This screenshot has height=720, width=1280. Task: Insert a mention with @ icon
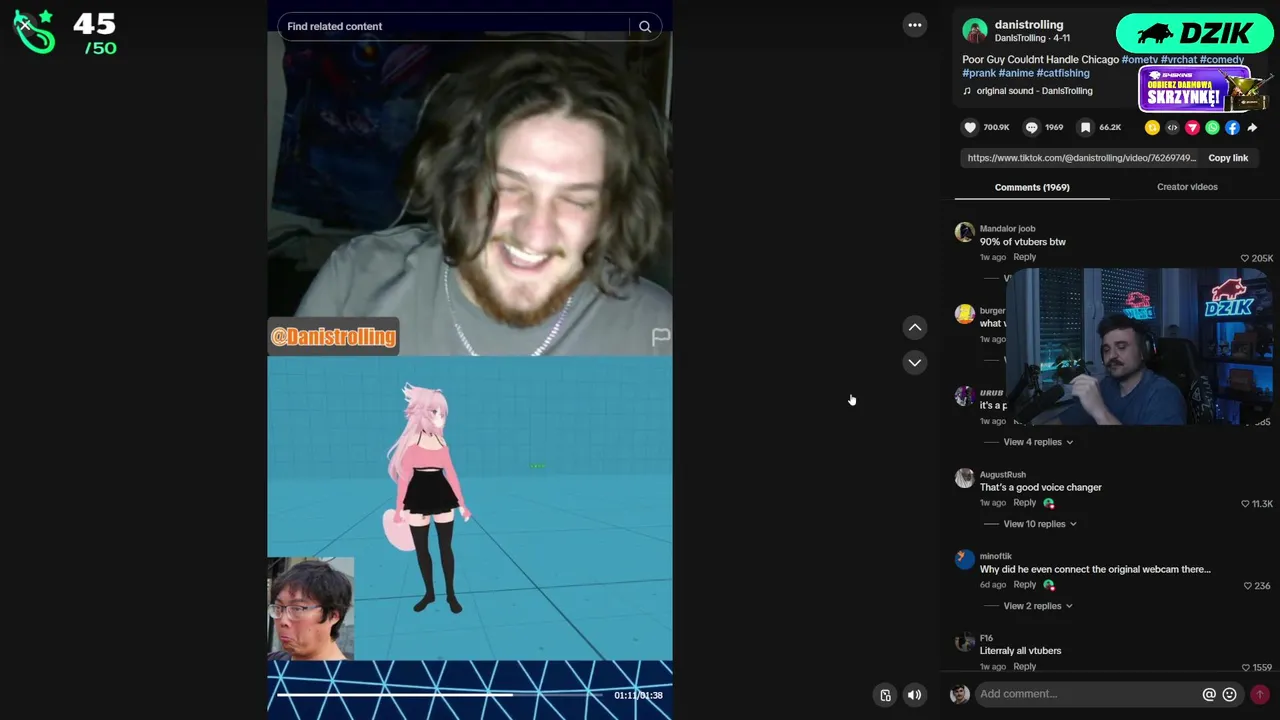[x=1209, y=694]
